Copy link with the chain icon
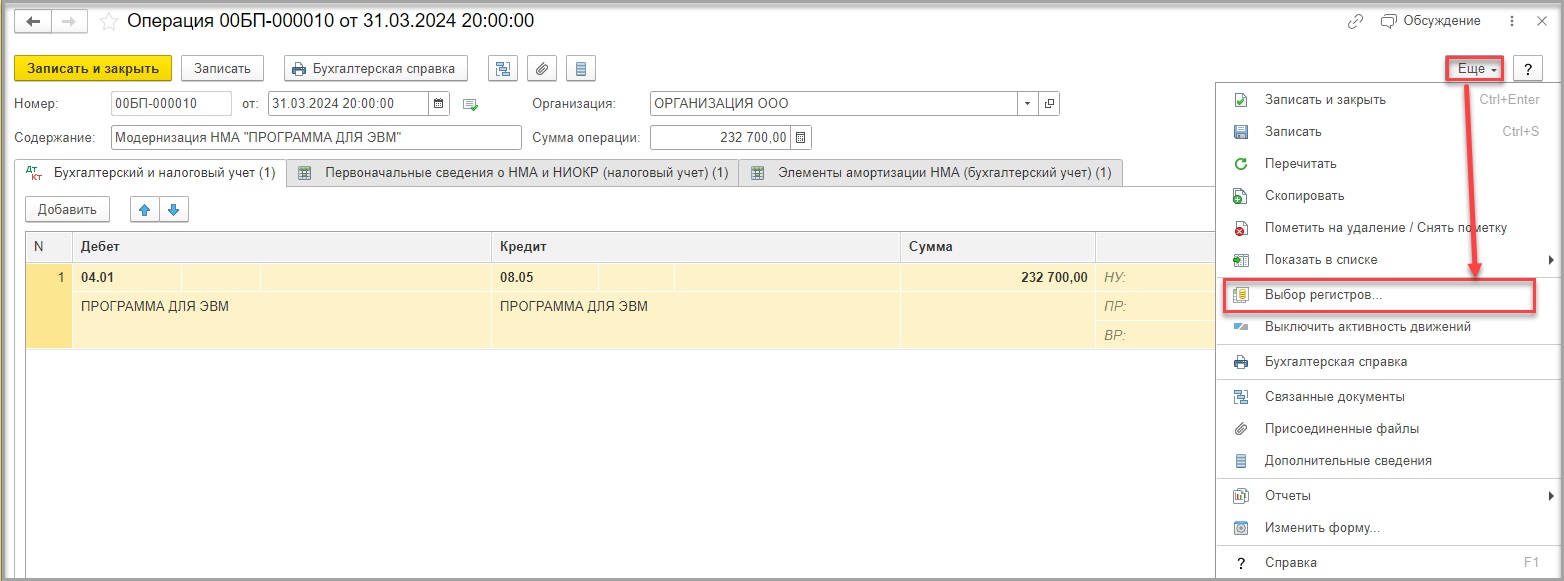This screenshot has height=581, width=1564. (1356, 21)
